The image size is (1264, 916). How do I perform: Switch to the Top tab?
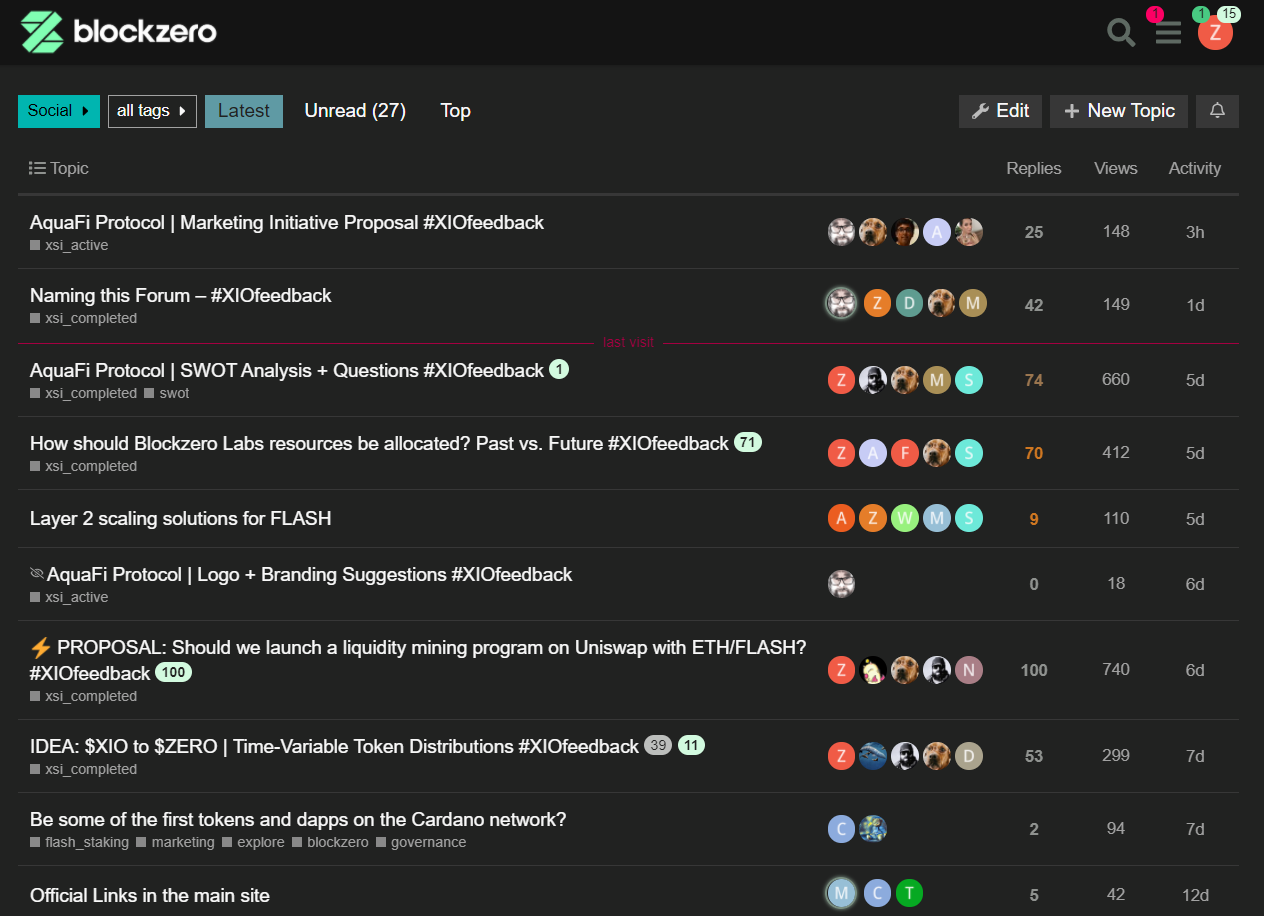(x=455, y=111)
